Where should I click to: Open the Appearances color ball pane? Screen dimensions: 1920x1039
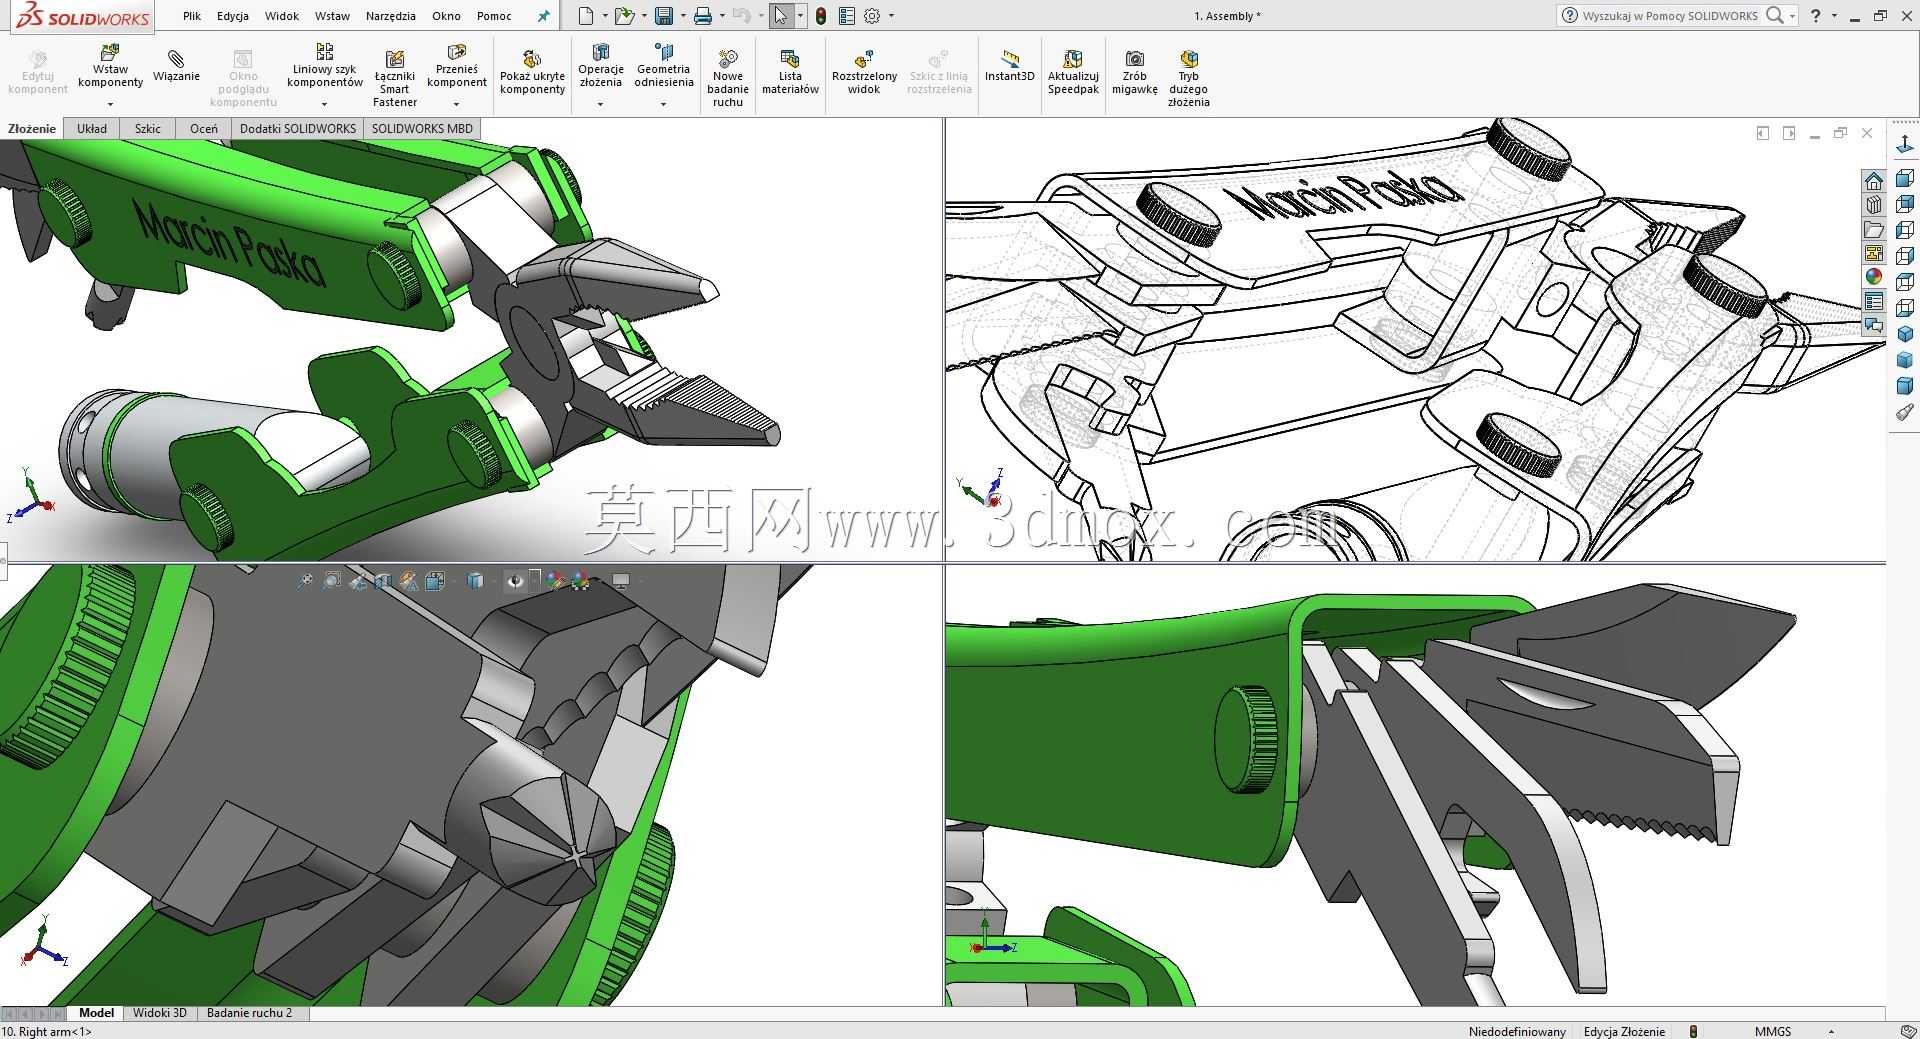coord(1873,277)
